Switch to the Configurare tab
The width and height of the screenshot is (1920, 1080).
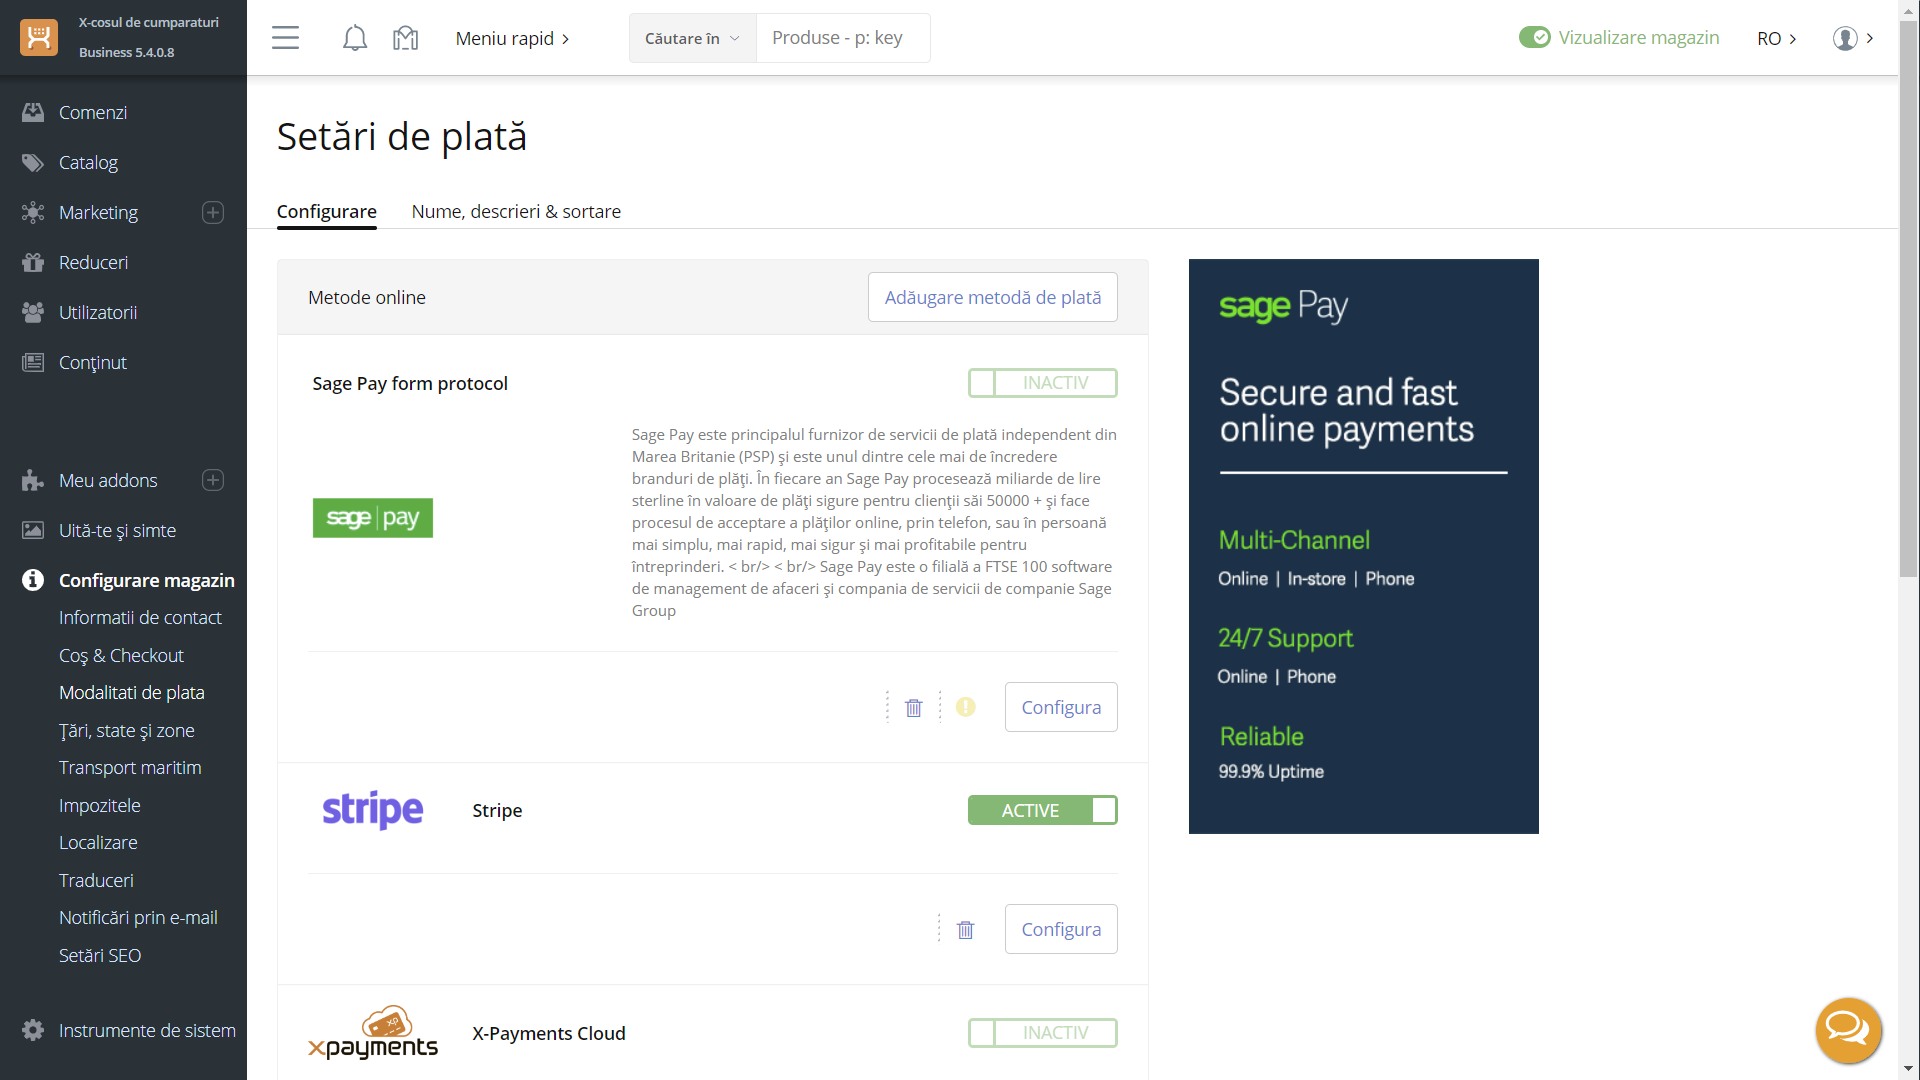pyautogui.click(x=326, y=212)
